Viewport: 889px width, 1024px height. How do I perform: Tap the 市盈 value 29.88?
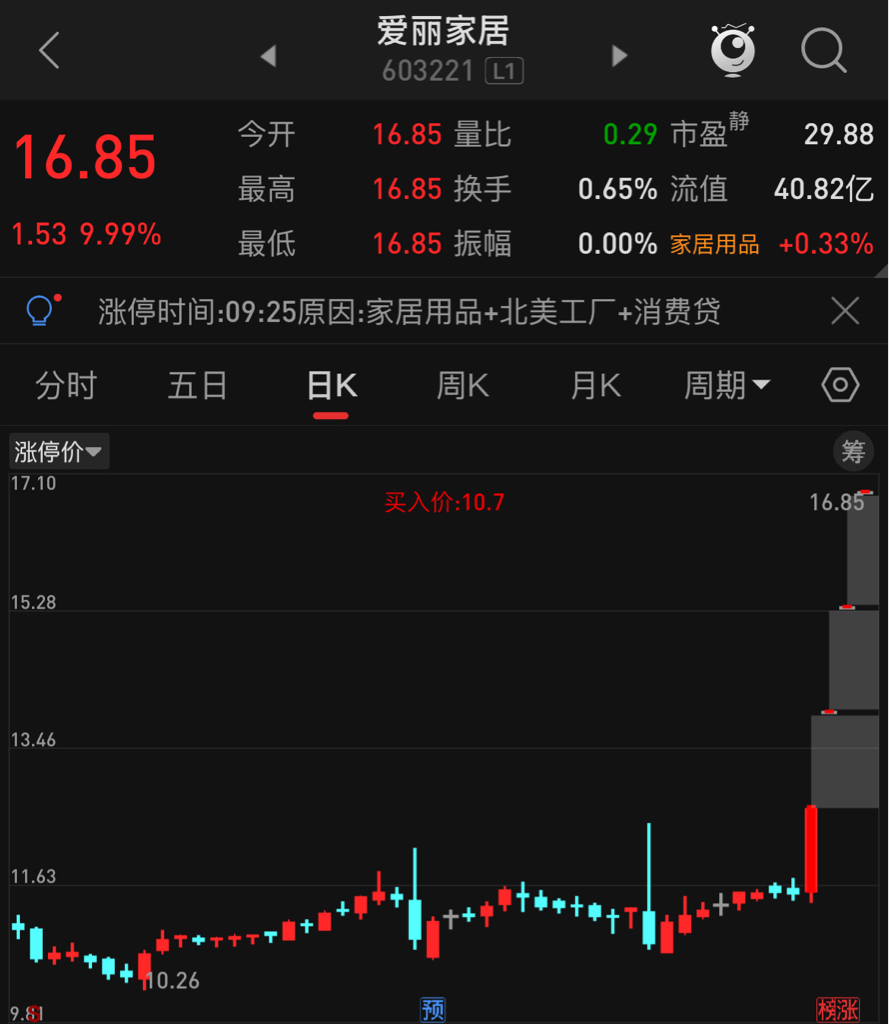tap(839, 135)
